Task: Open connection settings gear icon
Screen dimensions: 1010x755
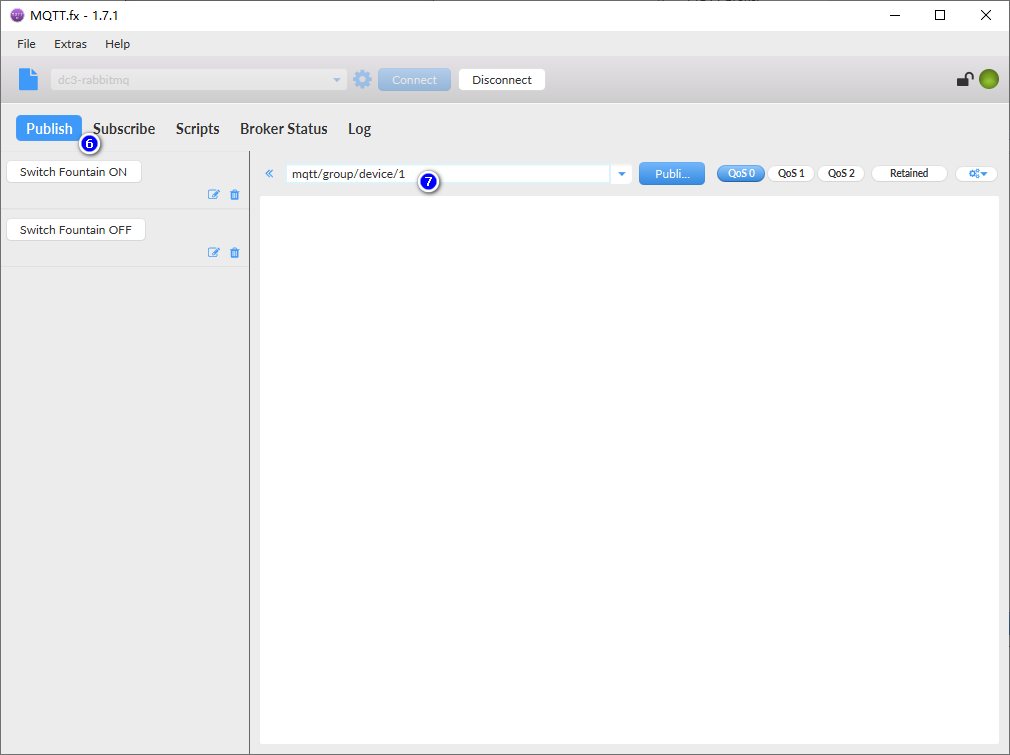Action: (362, 80)
